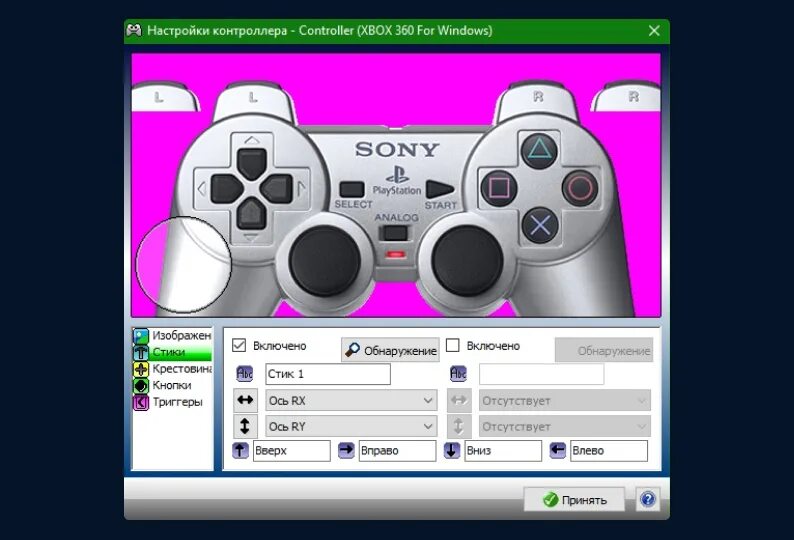Click the right analog stick on the gamepad
Viewport: 794px width, 540px height.
pyautogui.click(x=467, y=261)
